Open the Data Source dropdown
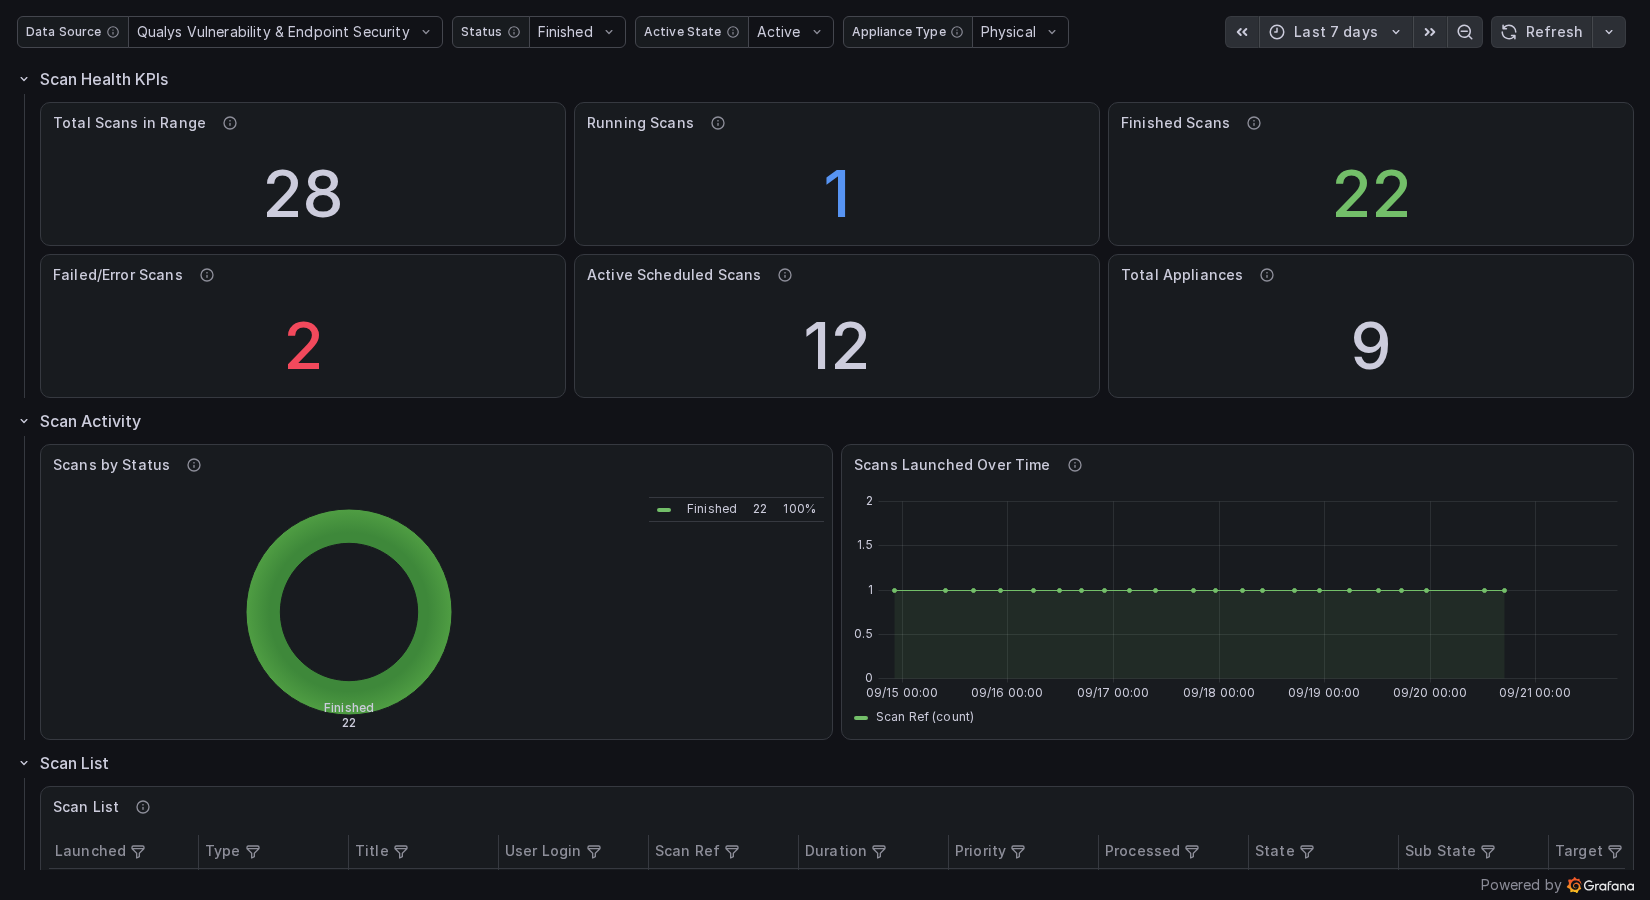Viewport: 1650px width, 900px height. click(285, 32)
